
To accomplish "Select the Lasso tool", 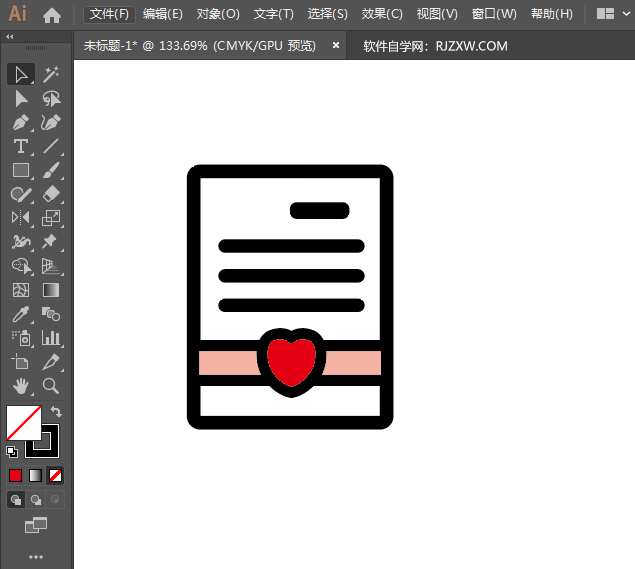I will (x=51, y=98).
